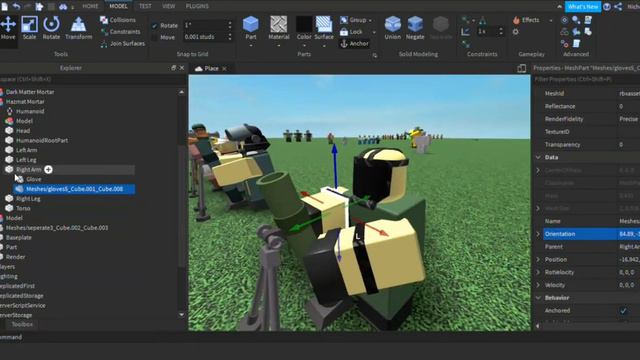This screenshot has height=360, width=640.
Task: Close the Place tab
Action: pyautogui.click(x=224, y=69)
